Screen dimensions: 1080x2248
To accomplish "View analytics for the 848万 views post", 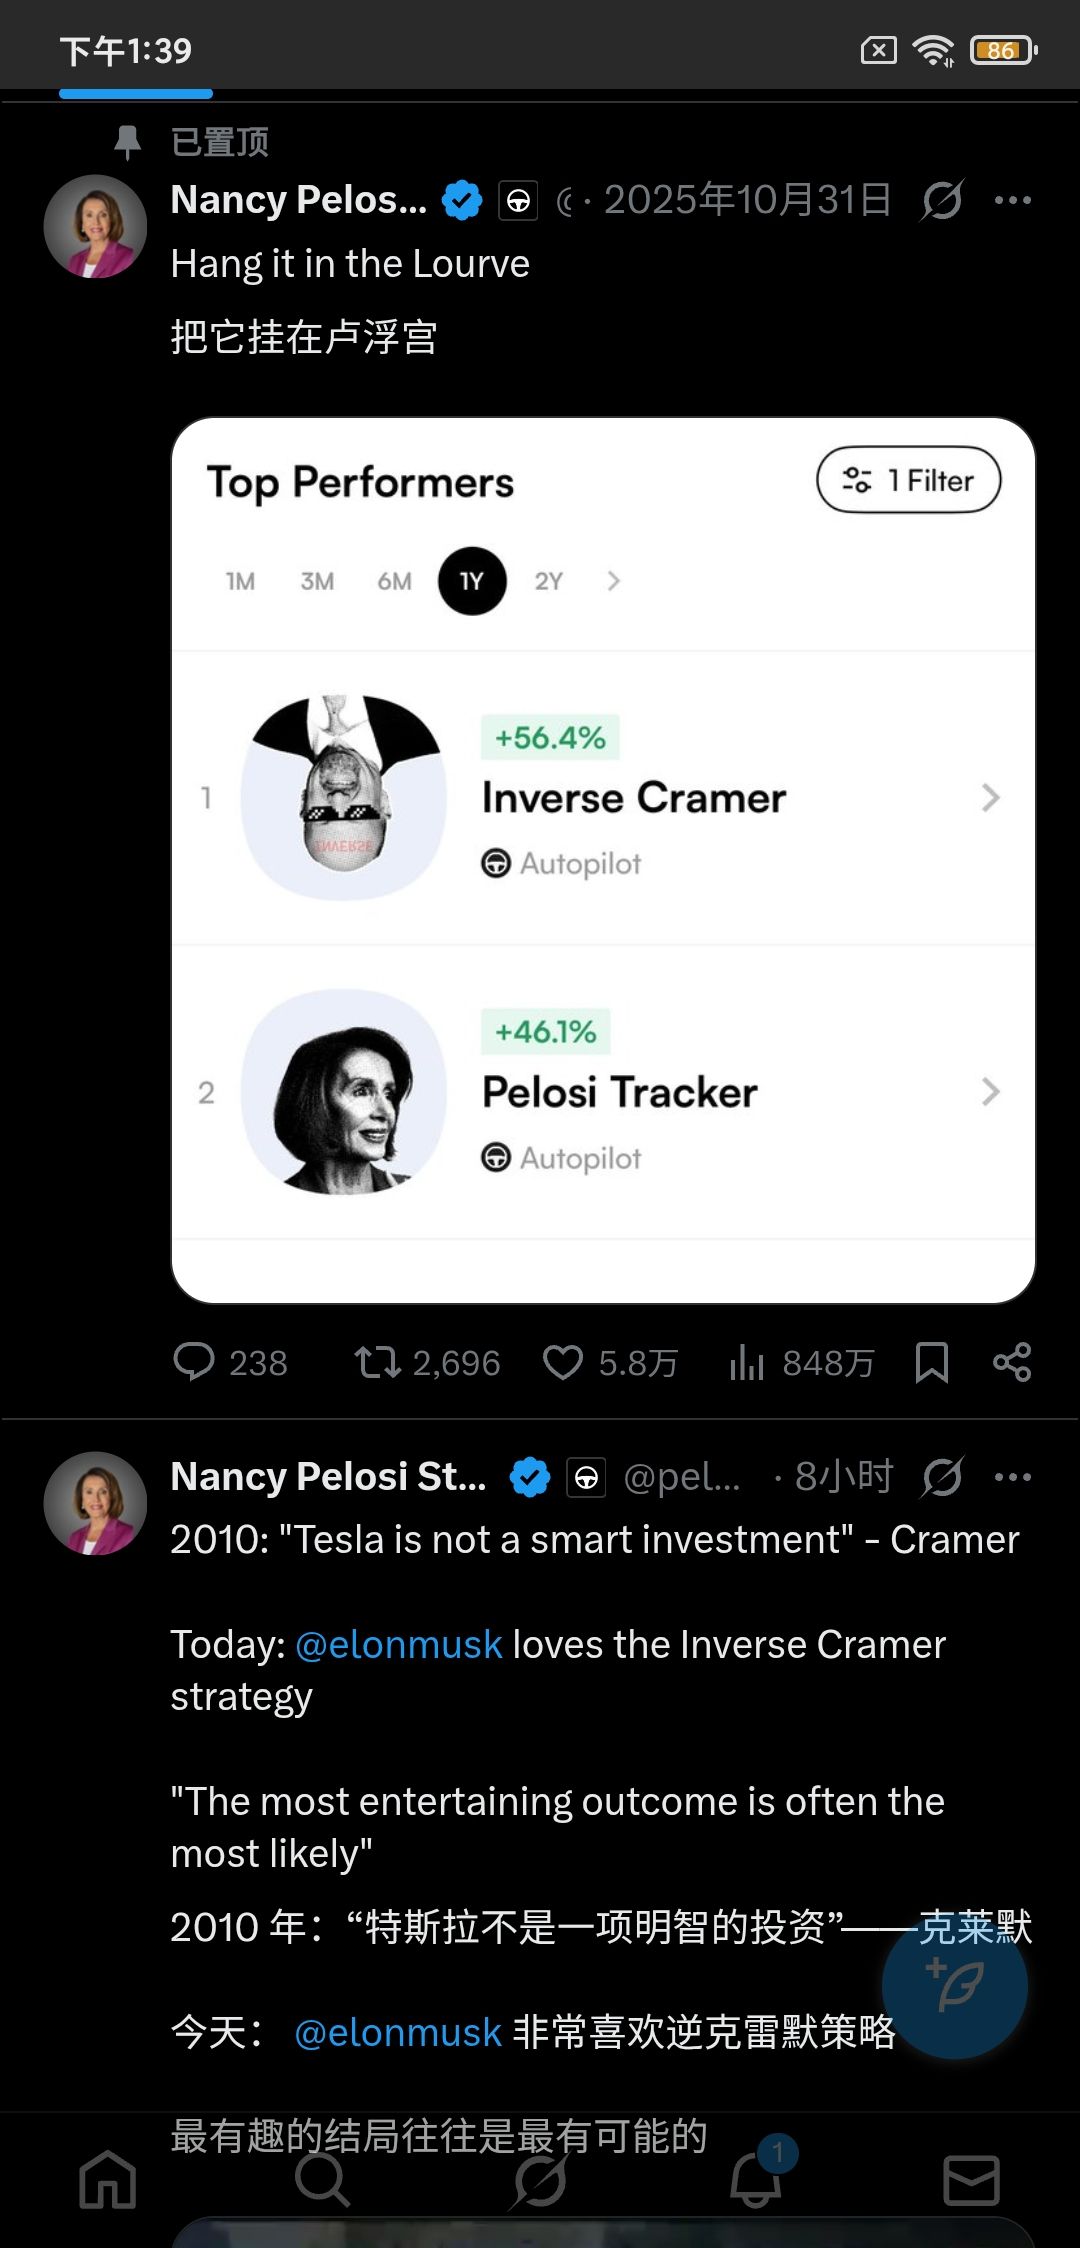I will pyautogui.click(x=747, y=1362).
